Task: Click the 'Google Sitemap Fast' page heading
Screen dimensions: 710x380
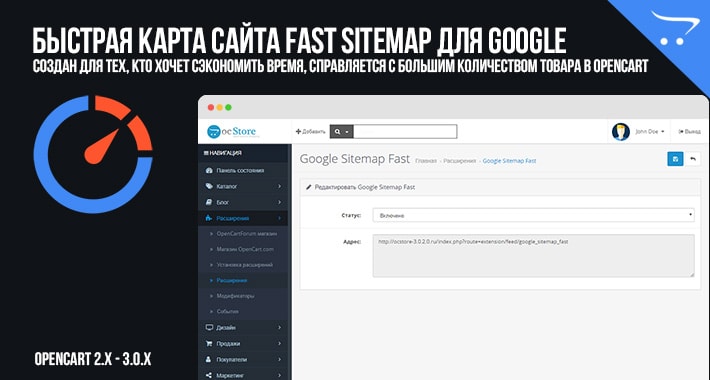Action: 355,159
